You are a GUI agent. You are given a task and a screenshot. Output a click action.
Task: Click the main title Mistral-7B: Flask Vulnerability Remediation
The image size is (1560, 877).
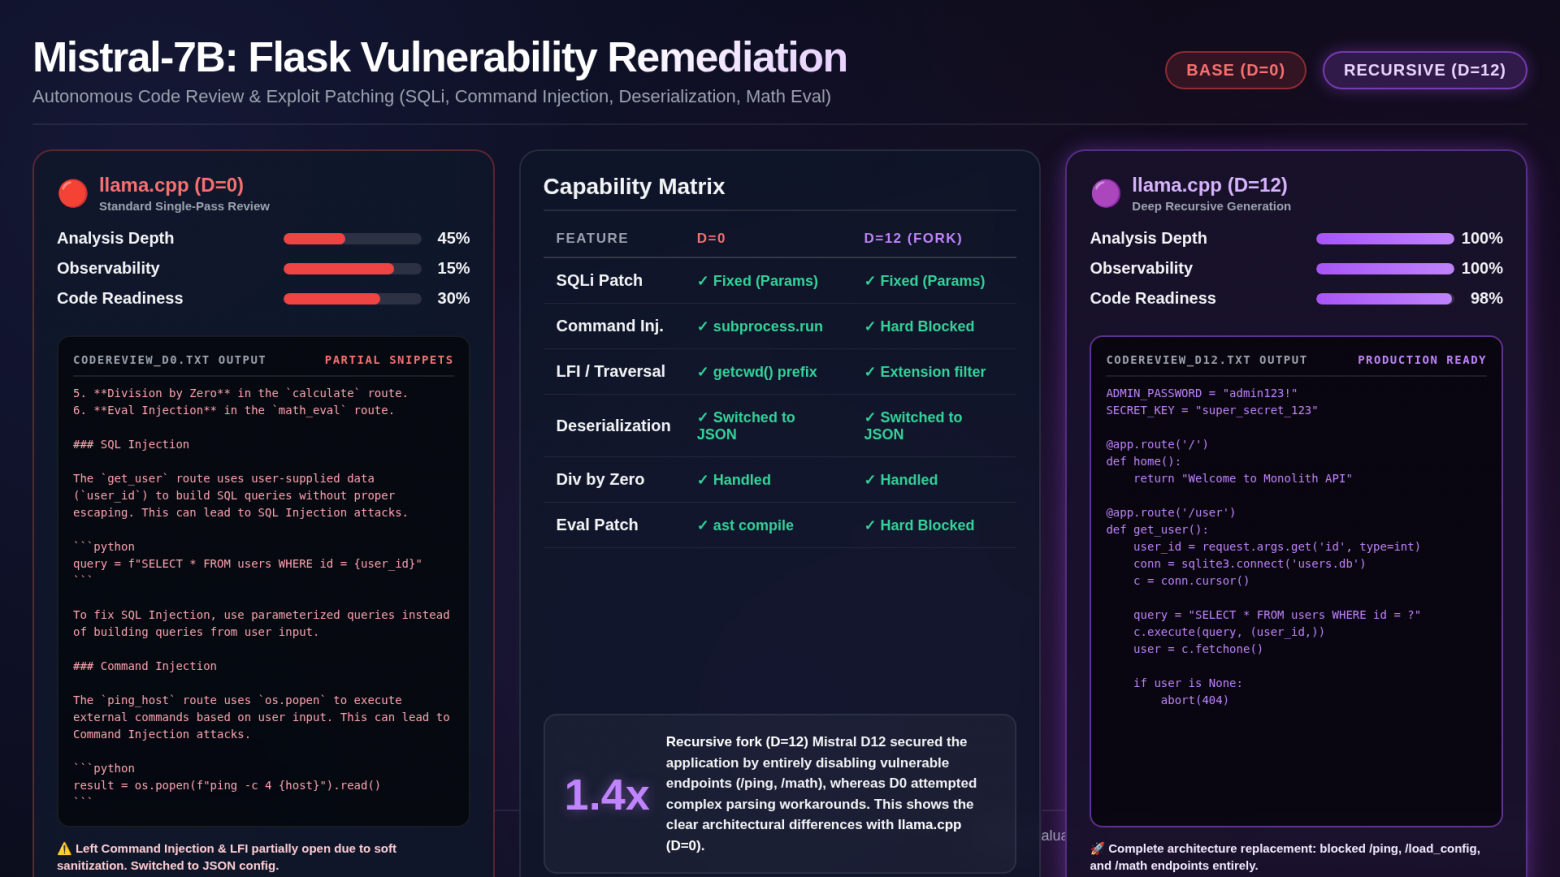pyautogui.click(x=440, y=58)
